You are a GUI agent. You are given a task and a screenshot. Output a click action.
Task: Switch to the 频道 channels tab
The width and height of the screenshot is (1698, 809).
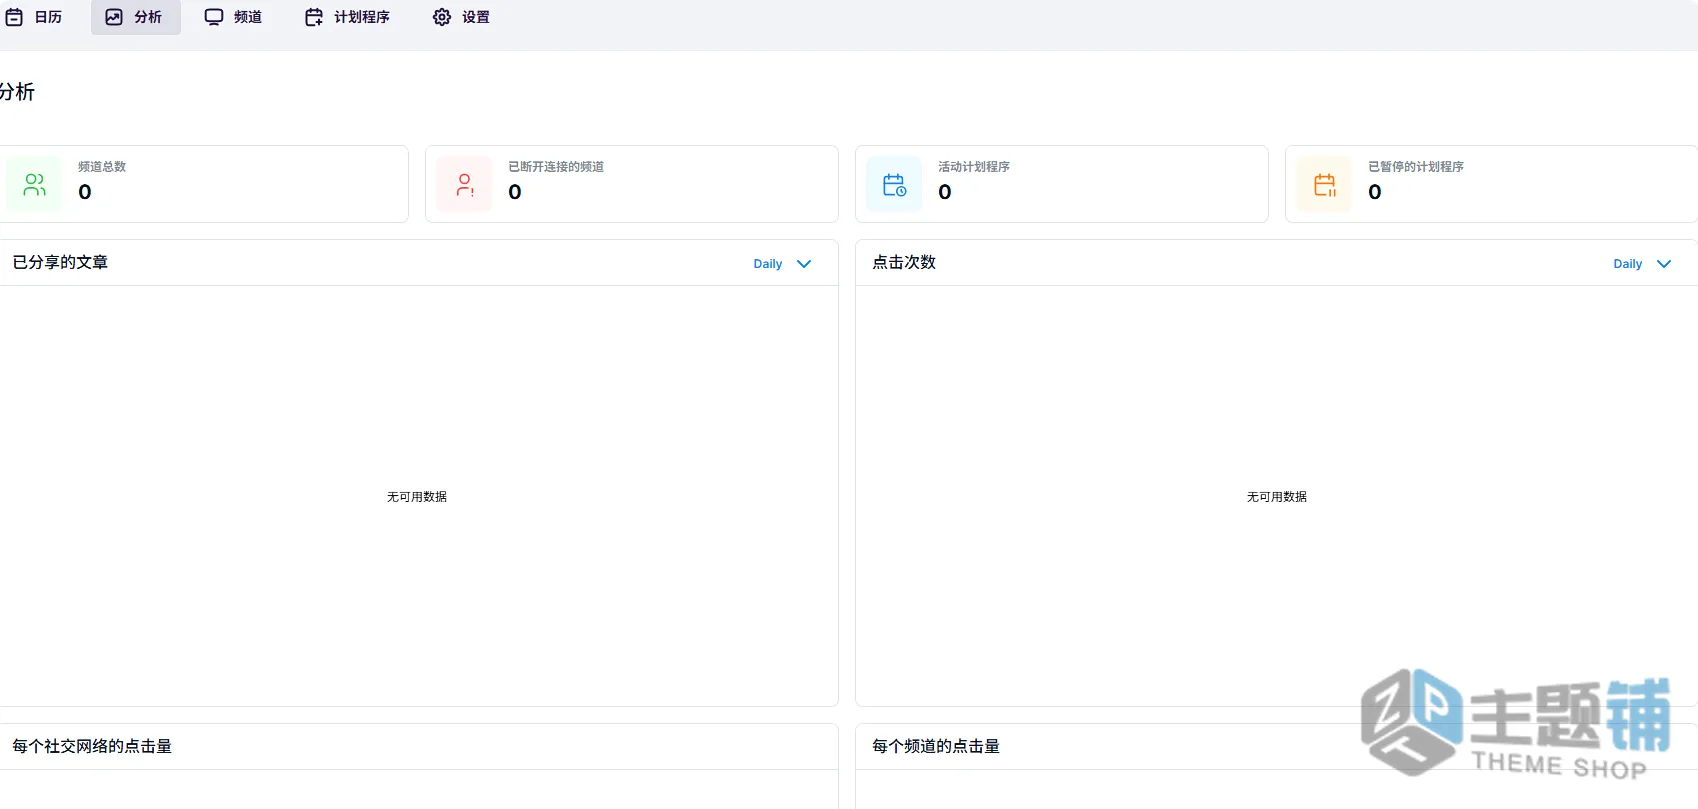coord(234,17)
